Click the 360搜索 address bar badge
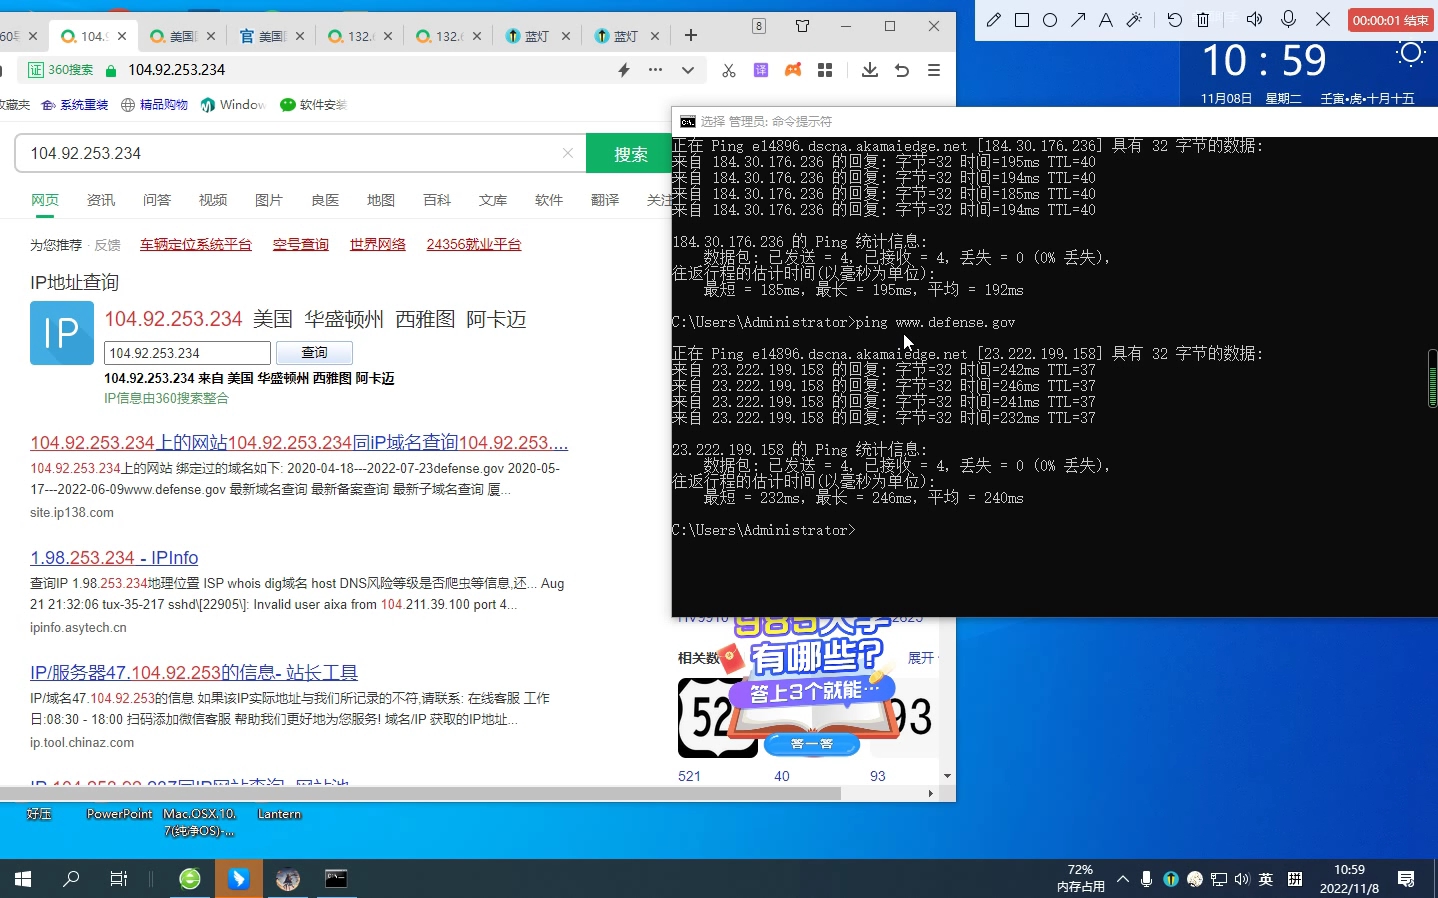The height and width of the screenshot is (898, 1438). point(60,70)
